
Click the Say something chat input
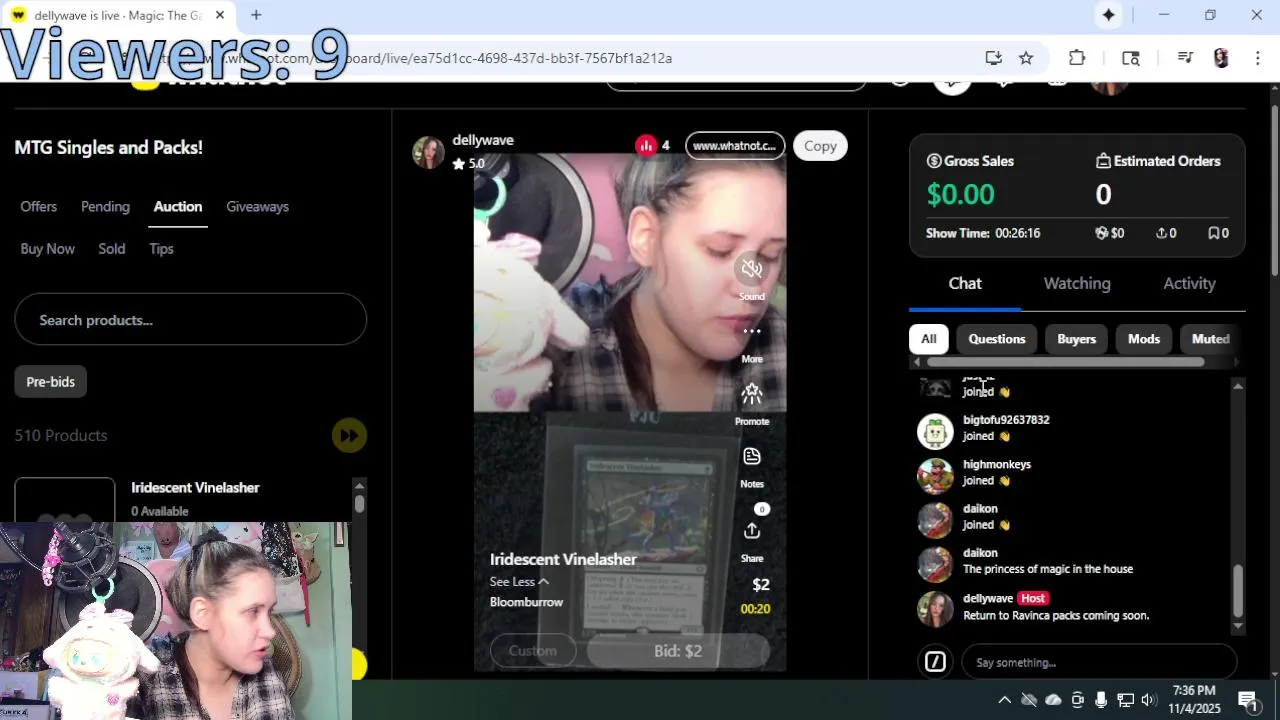pyautogui.click(x=1099, y=662)
